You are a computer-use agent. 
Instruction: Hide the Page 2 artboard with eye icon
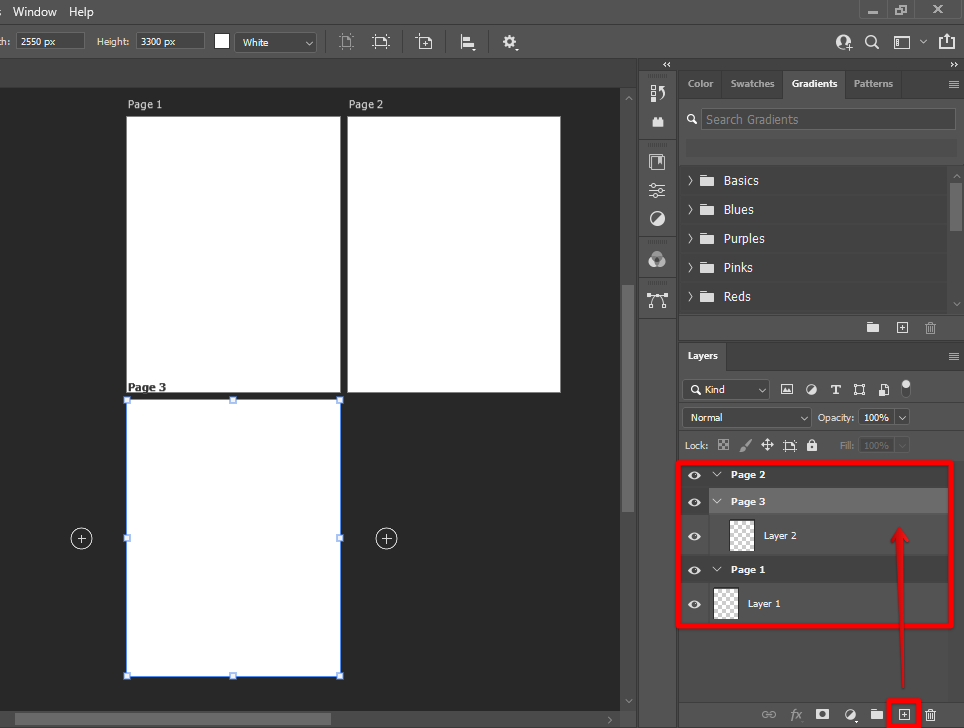point(694,475)
